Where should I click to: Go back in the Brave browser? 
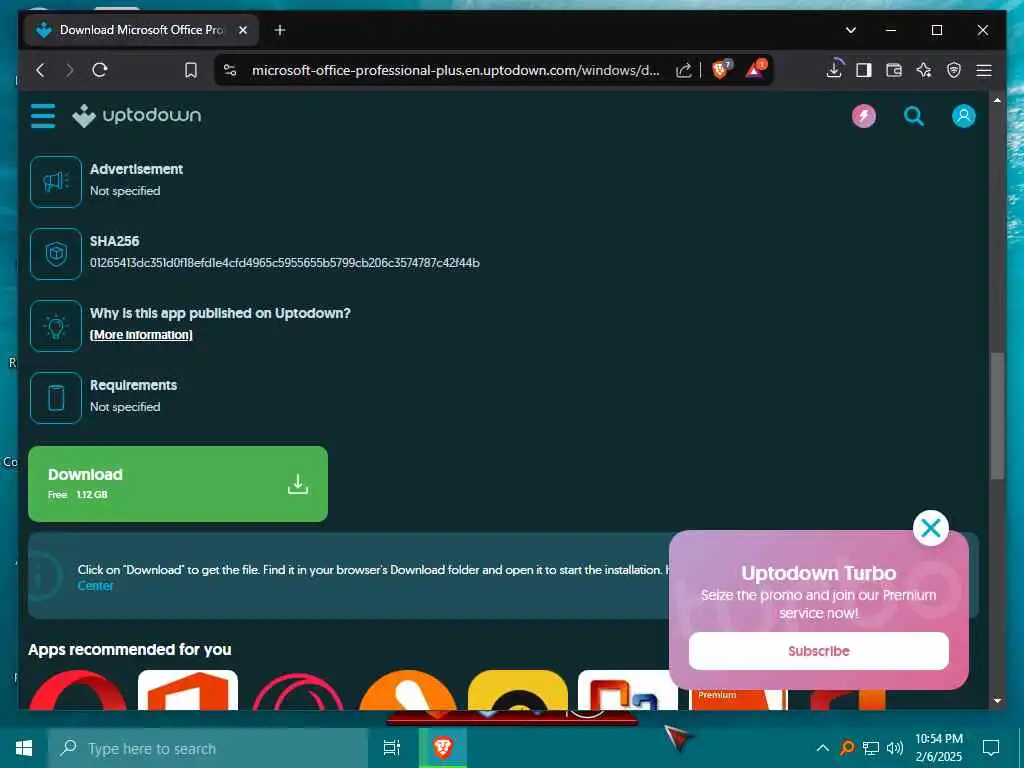click(40, 70)
